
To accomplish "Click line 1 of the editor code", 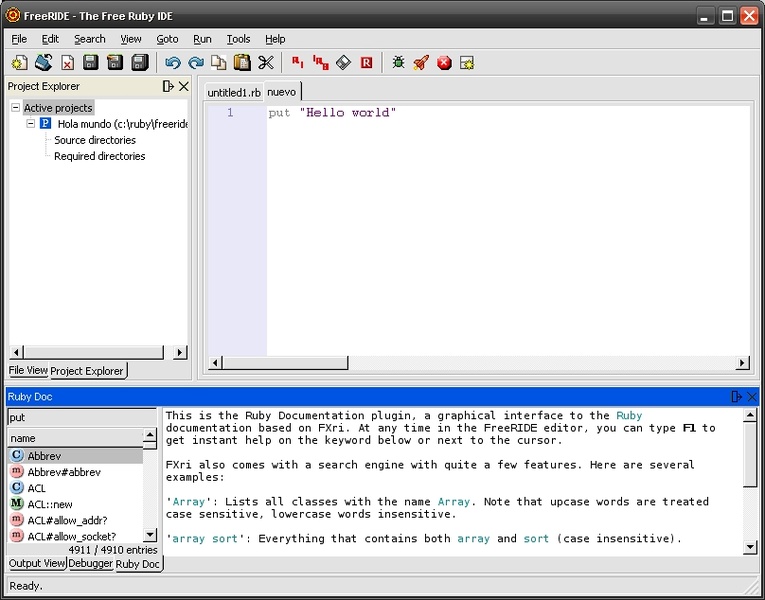I will point(332,113).
